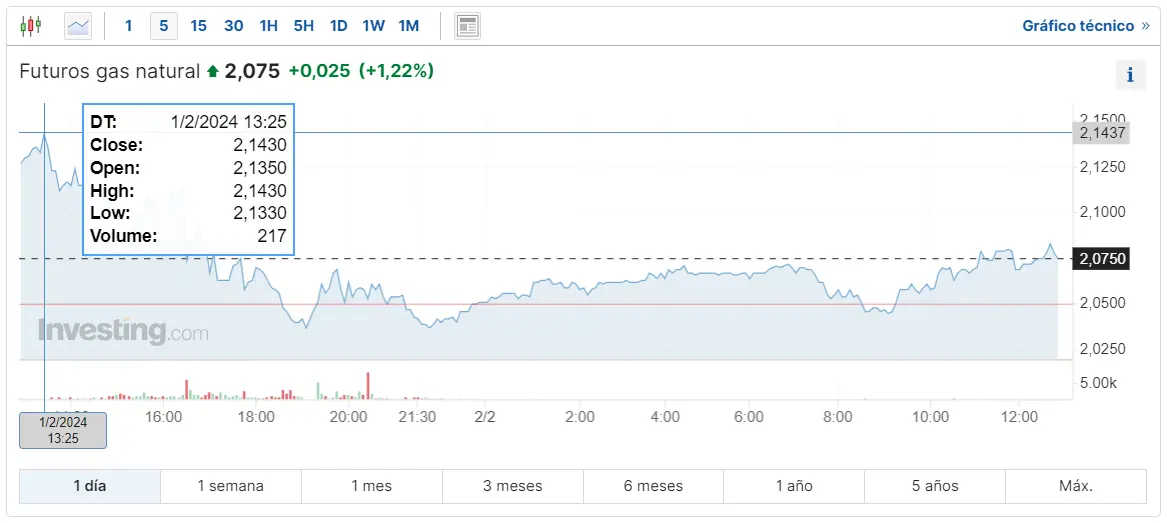Screen dimensions: 1167x523
Task: Select the 5 minute interval
Action: tap(164, 26)
